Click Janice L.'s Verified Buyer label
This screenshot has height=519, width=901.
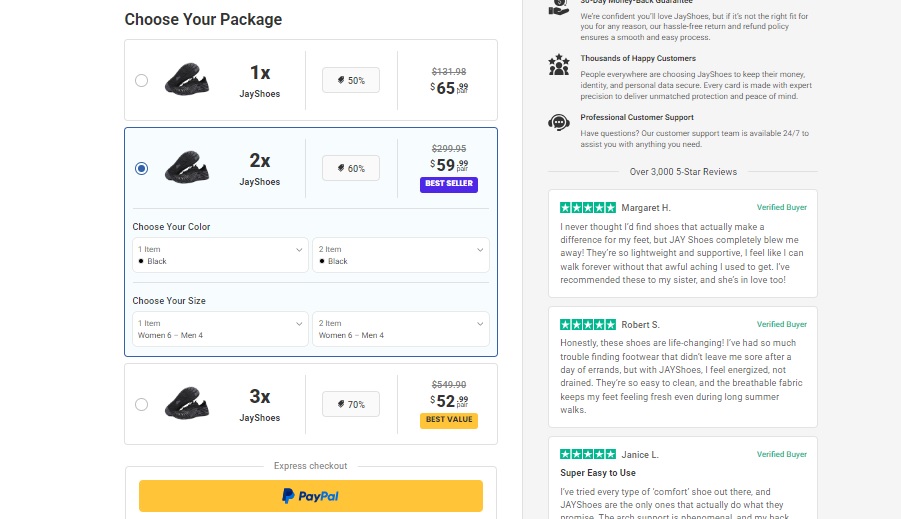point(781,455)
